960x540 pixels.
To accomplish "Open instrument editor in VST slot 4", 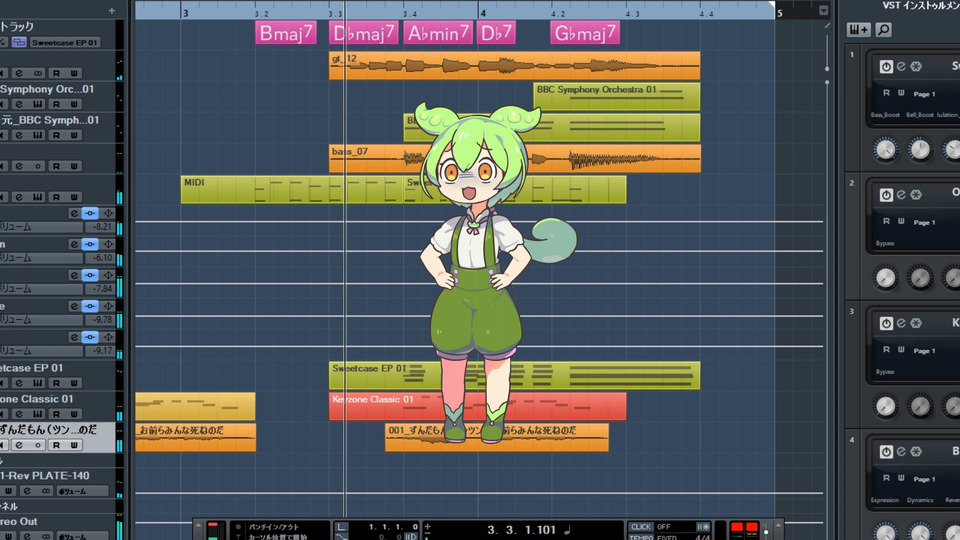I will (901, 451).
